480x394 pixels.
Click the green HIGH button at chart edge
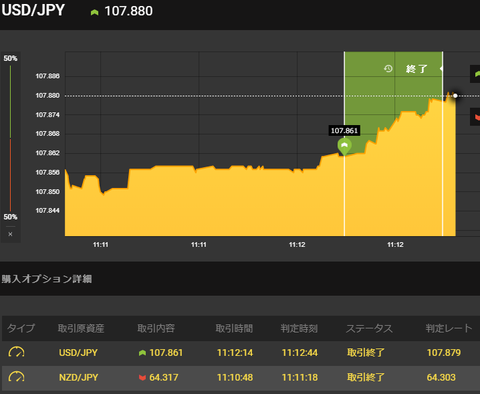pyautogui.click(x=475, y=74)
